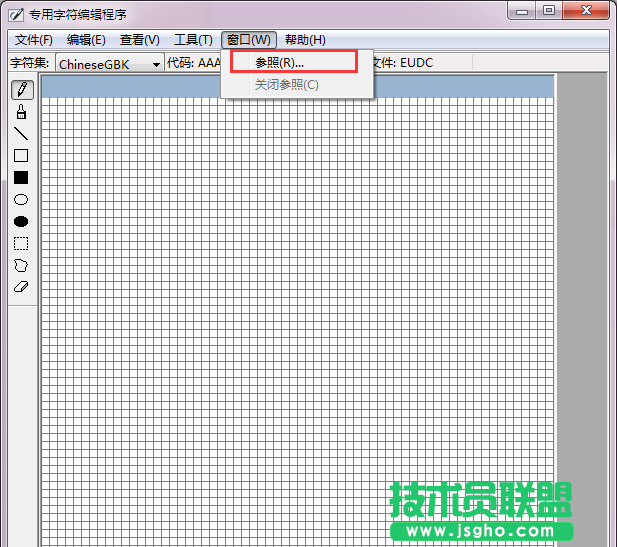The image size is (617, 547).
Task: Select the Hollow Ellipse tool
Action: click(x=21, y=200)
